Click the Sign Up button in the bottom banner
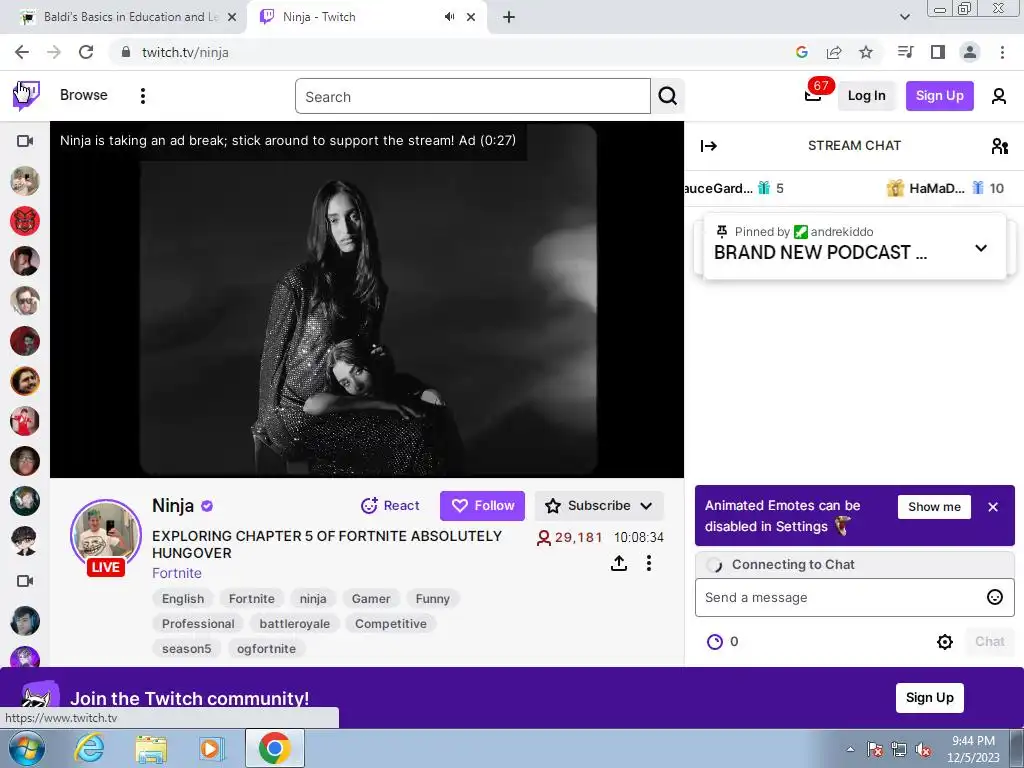The width and height of the screenshot is (1024, 768). [x=929, y=697]
